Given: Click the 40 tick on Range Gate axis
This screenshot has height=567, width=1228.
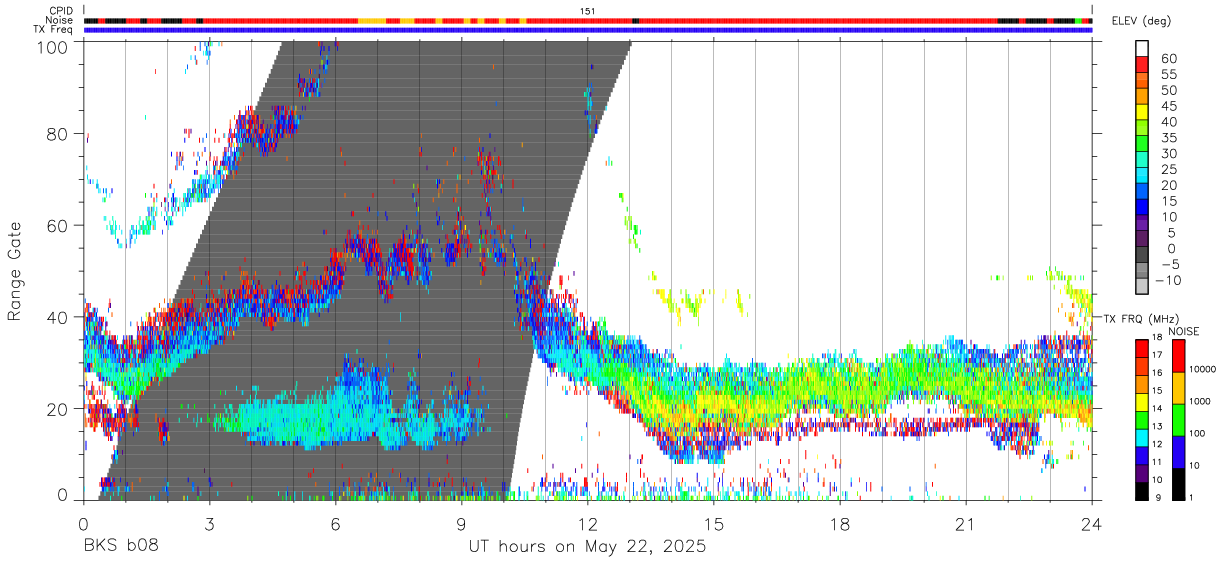Looking at the screenshot, I should point(59,317).
